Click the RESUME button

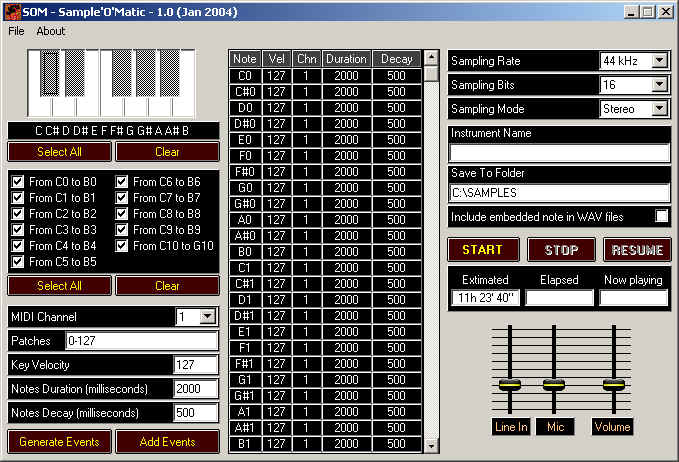coord(637,250)
